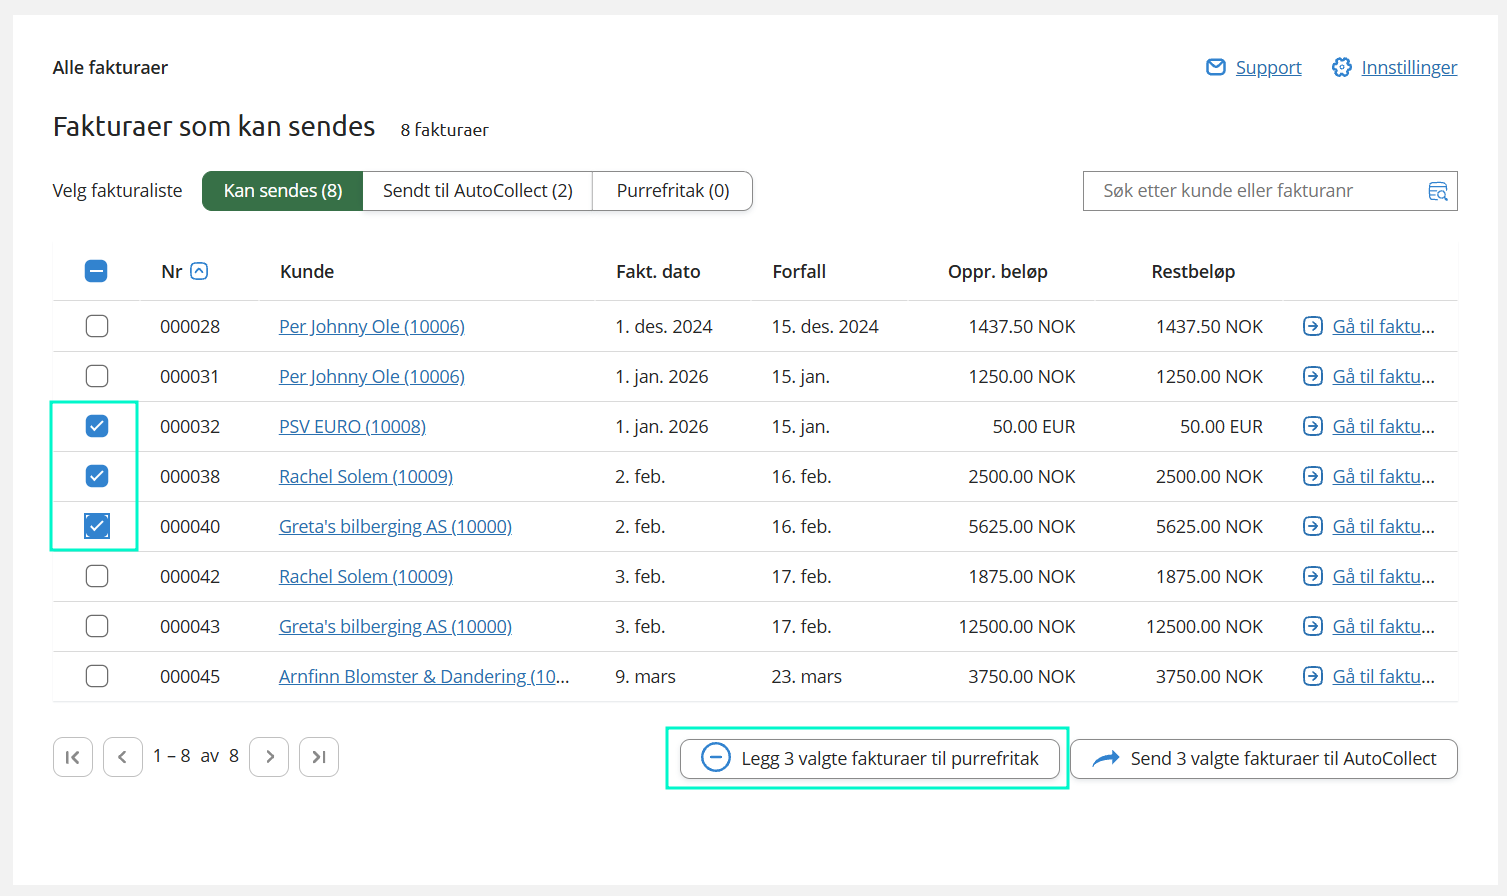The height and width of the screenshot is (896, 1507).
Task: Go to the last page of invoices
Action: click(x=319, y=757)
